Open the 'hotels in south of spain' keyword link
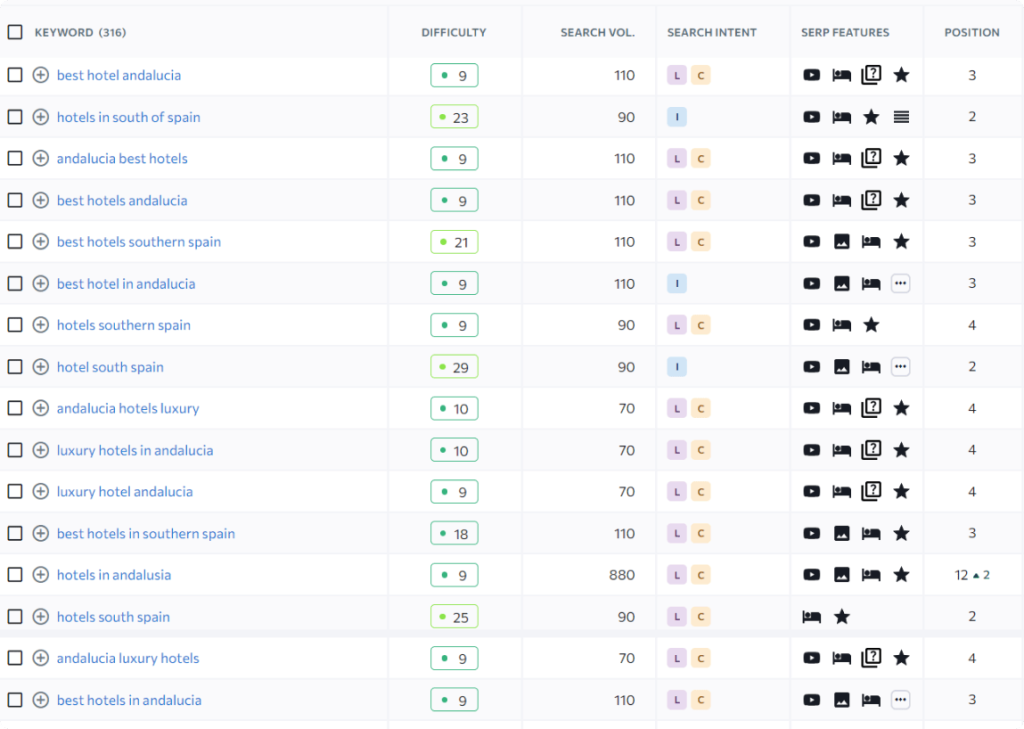The image size is (1024, 729). [x=128, y=117]
